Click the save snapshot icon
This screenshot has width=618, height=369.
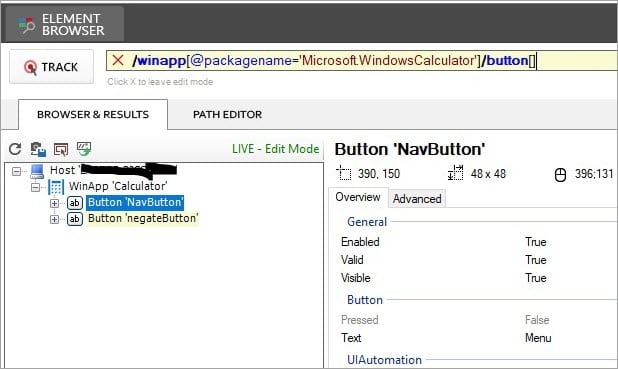coord(38,149)
